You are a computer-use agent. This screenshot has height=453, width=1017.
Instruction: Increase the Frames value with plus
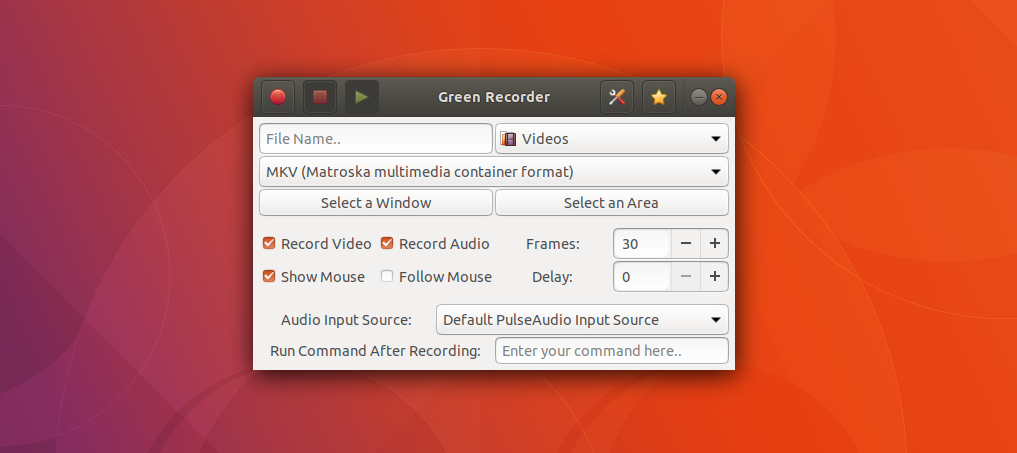point(714,243)
